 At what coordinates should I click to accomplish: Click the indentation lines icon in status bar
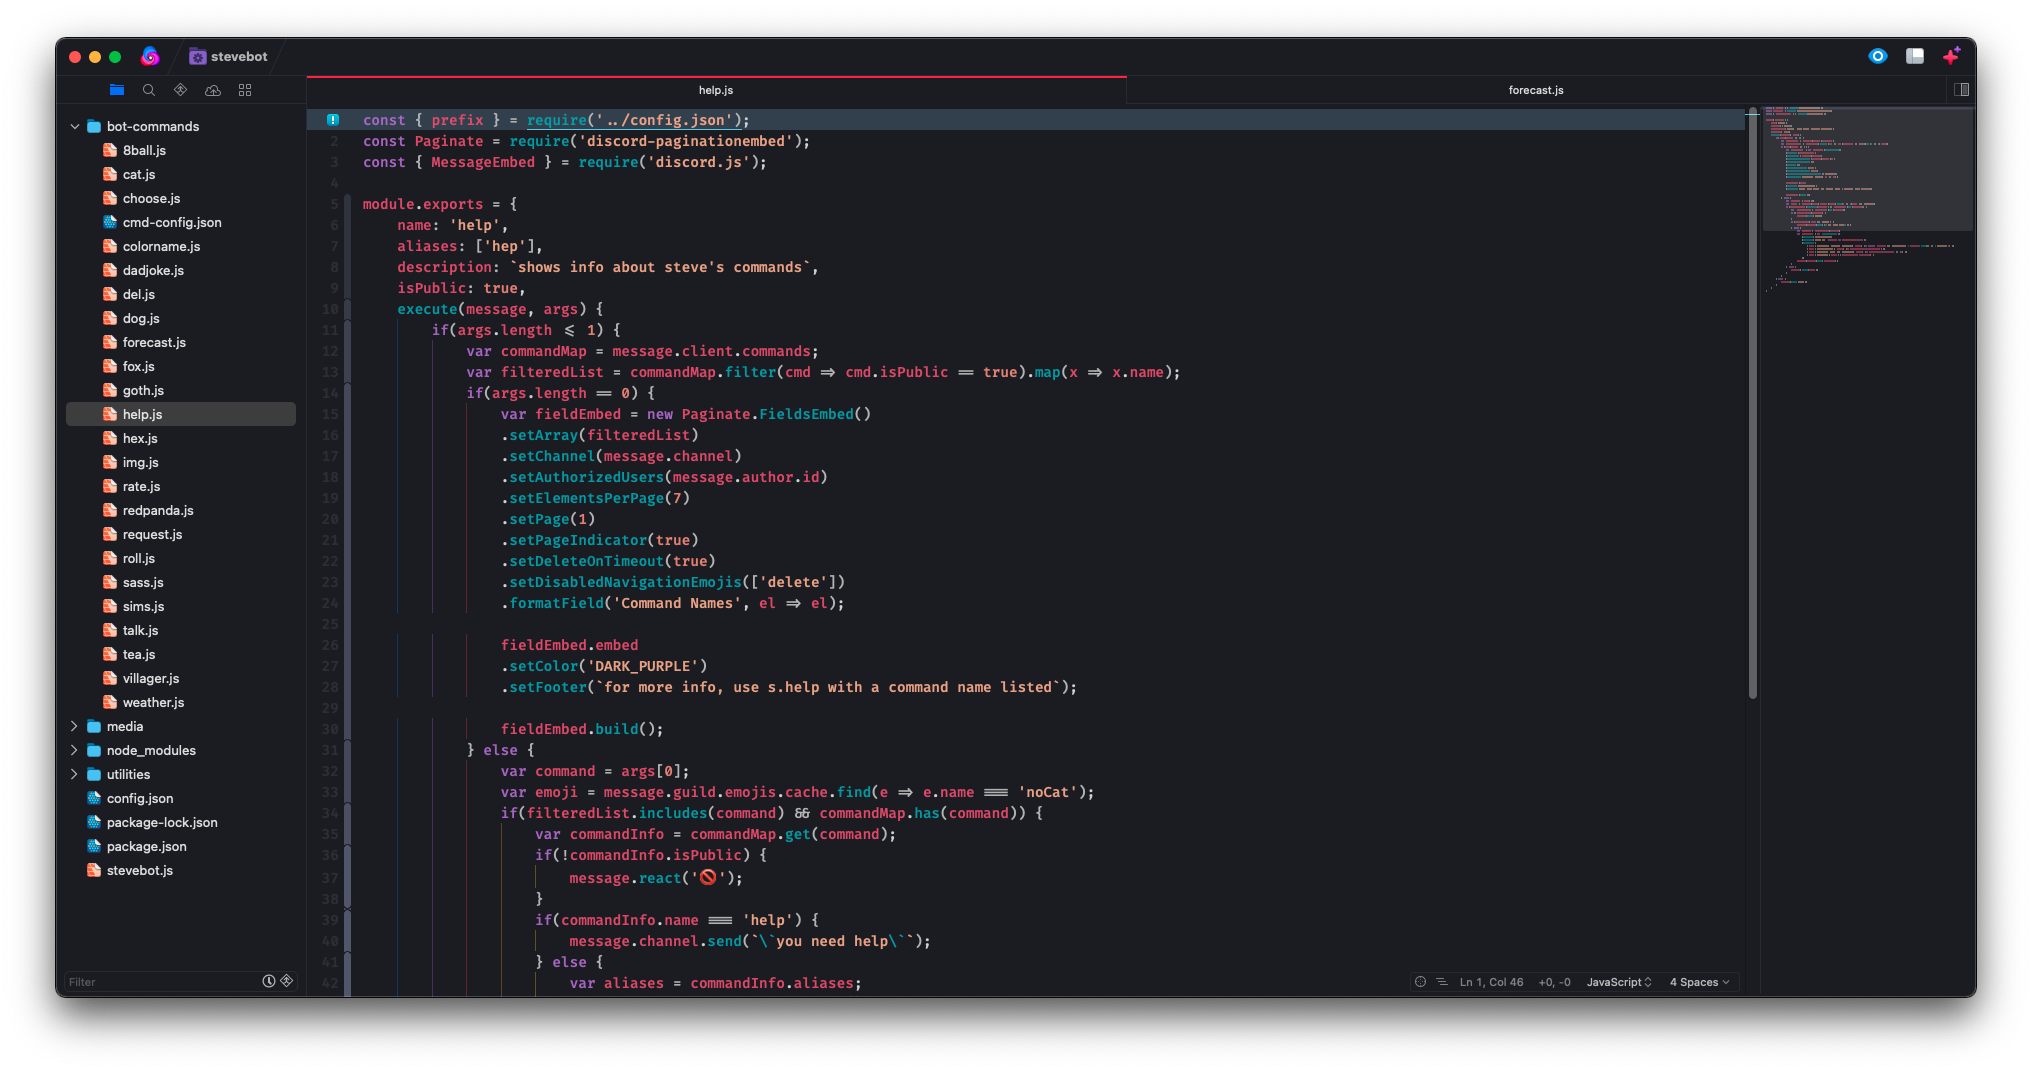(x=1442, y=982)
